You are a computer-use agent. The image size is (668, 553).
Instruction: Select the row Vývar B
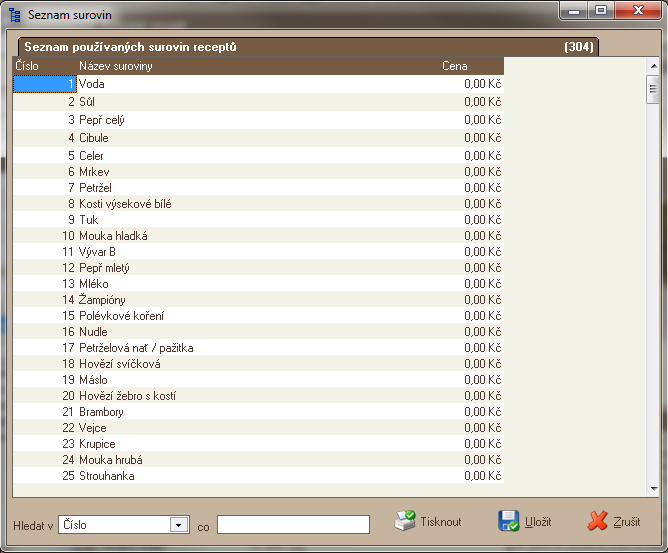[259, 251]
